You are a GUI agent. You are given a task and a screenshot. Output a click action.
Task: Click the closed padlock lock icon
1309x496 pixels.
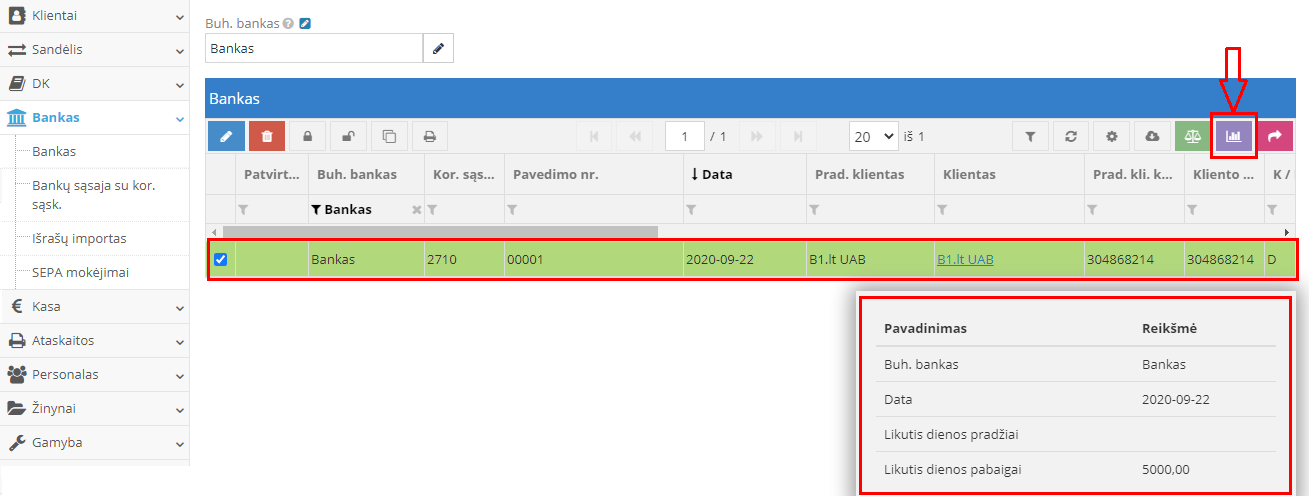coord(307,136)
